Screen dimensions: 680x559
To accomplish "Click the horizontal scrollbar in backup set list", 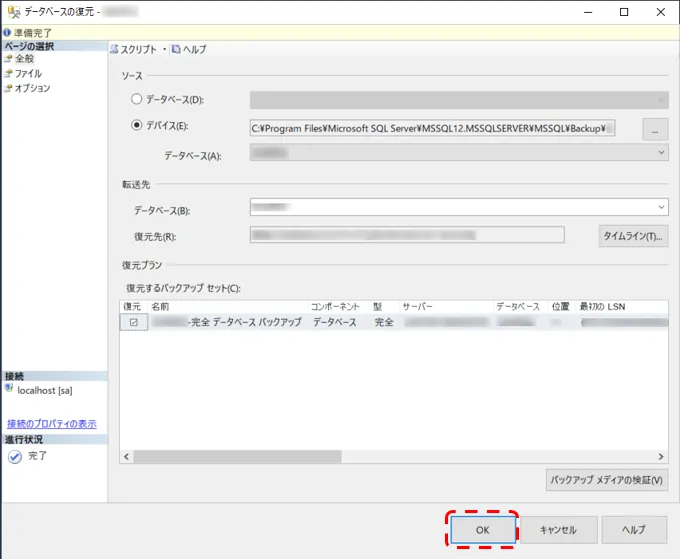I will pyautogui.click(x=380, y=456).
